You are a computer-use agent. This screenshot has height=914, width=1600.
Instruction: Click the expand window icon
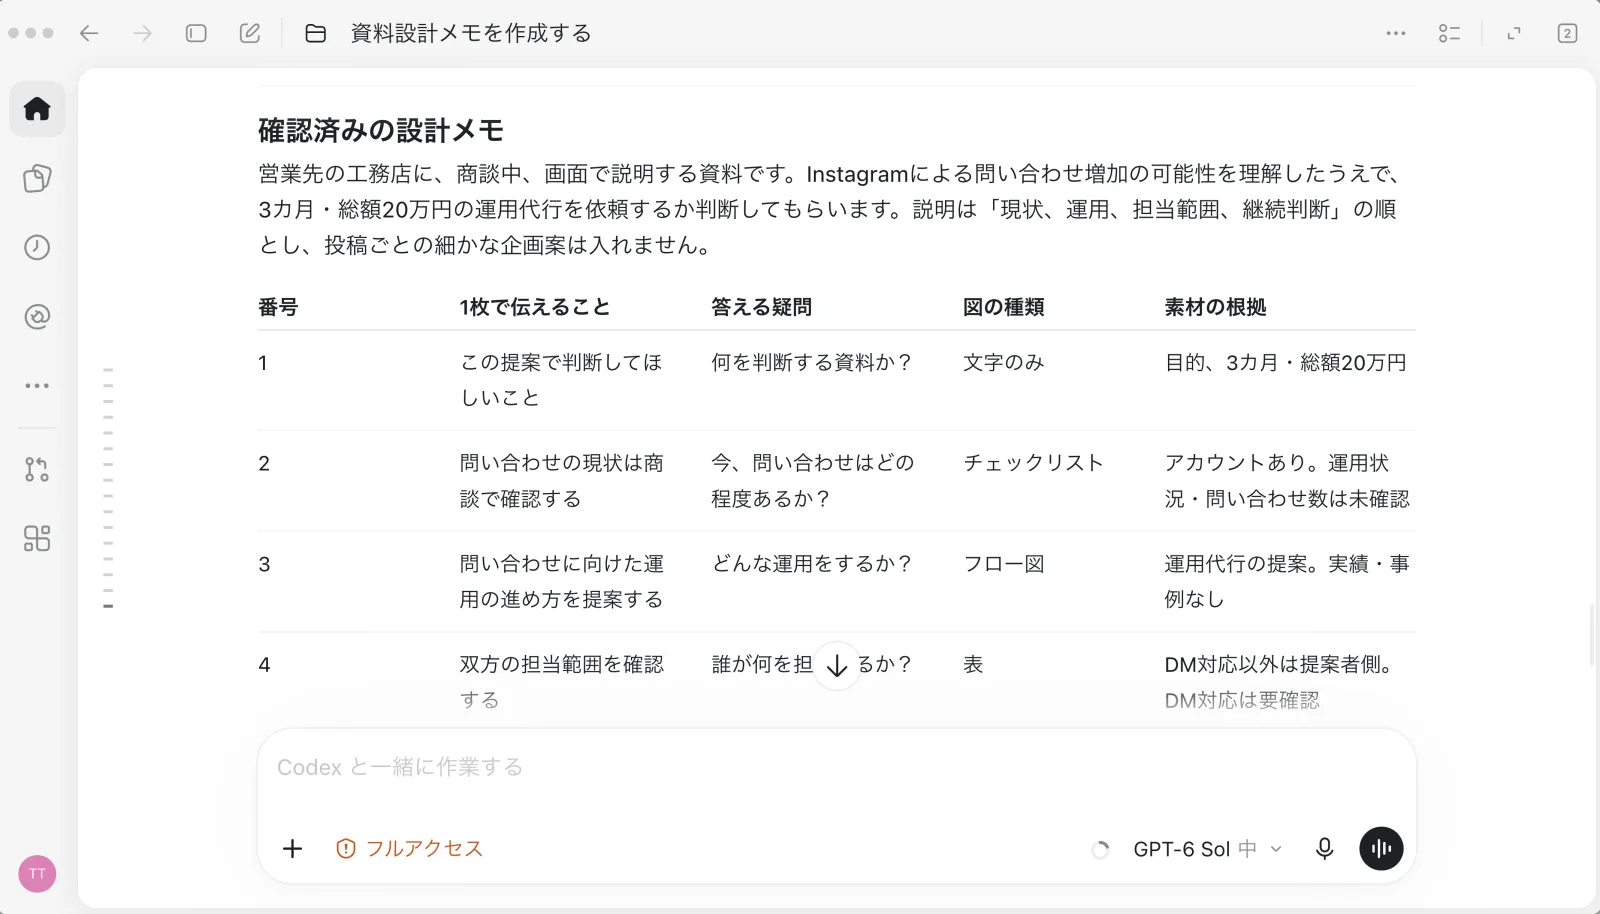point(1514,33)
